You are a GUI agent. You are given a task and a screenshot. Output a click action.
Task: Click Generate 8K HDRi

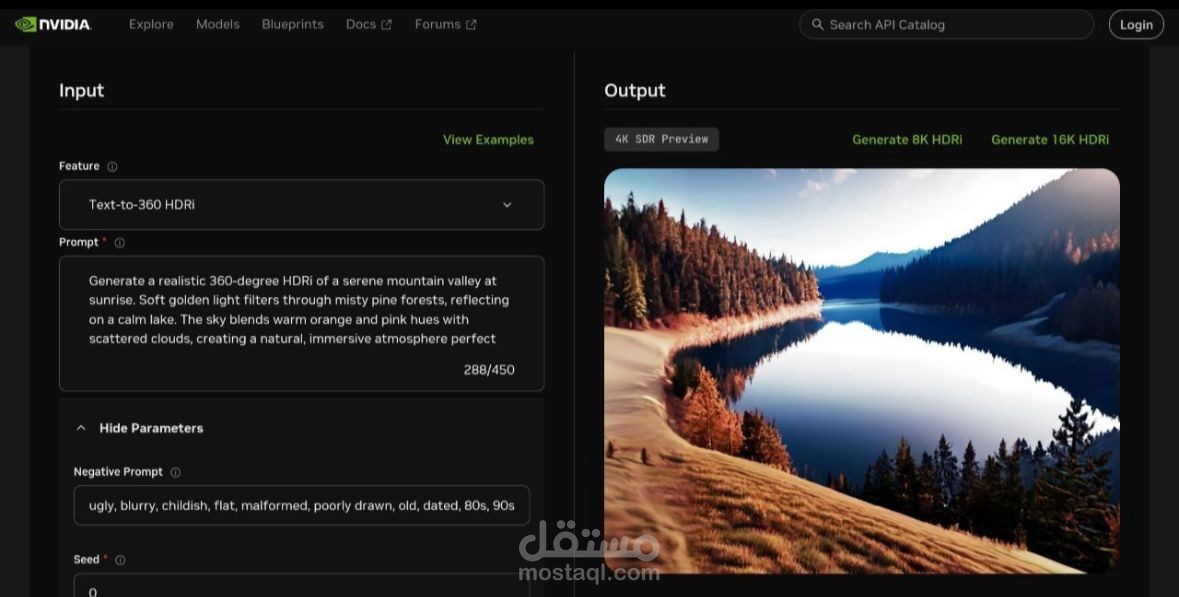point(907,140)
